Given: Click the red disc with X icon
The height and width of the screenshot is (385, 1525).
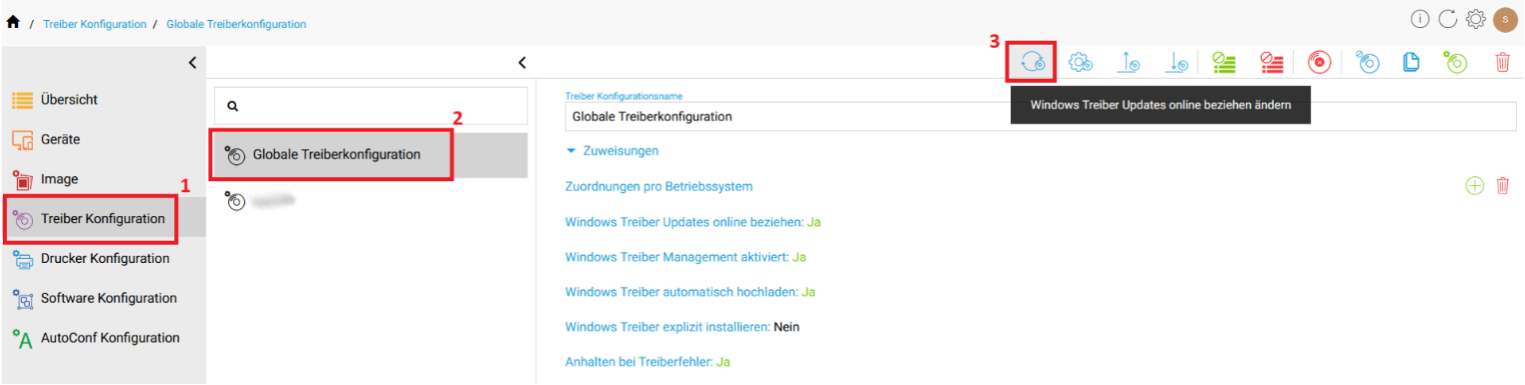Looking at the screenshot, I should click(x=1319, y=62).
